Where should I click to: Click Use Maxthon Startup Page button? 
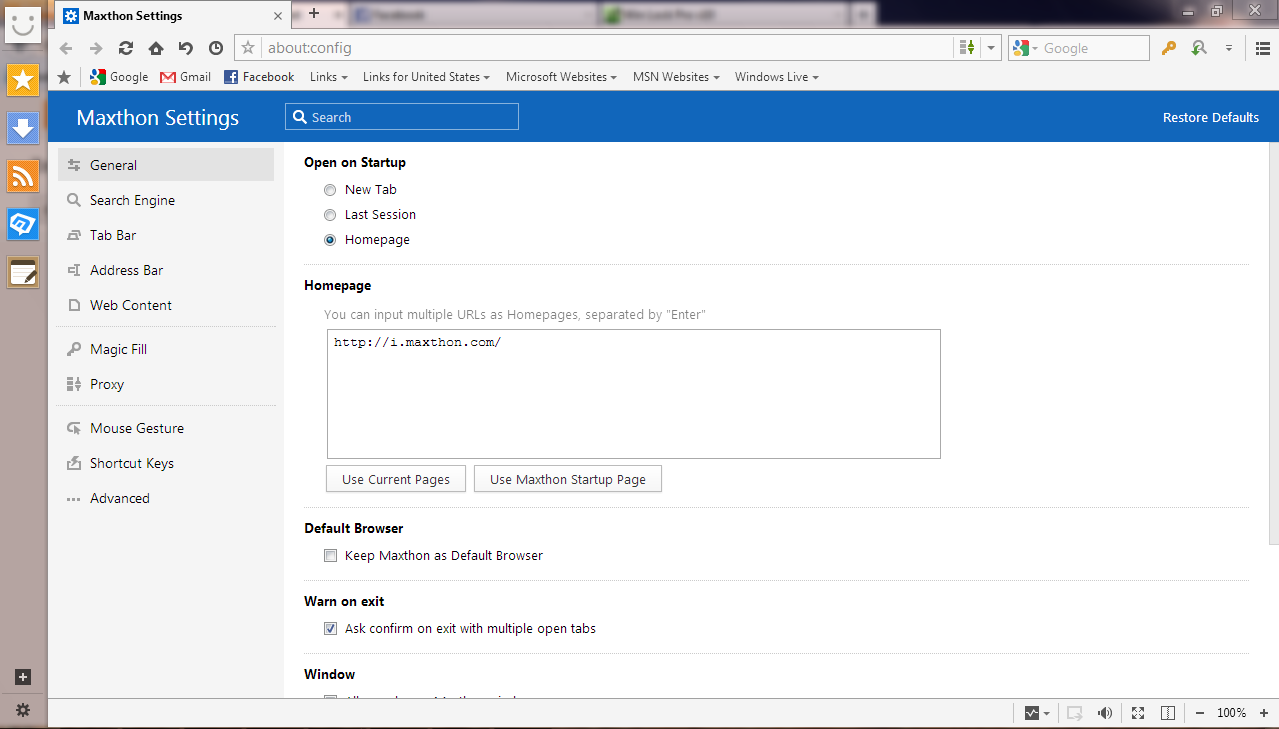[568, 479]
